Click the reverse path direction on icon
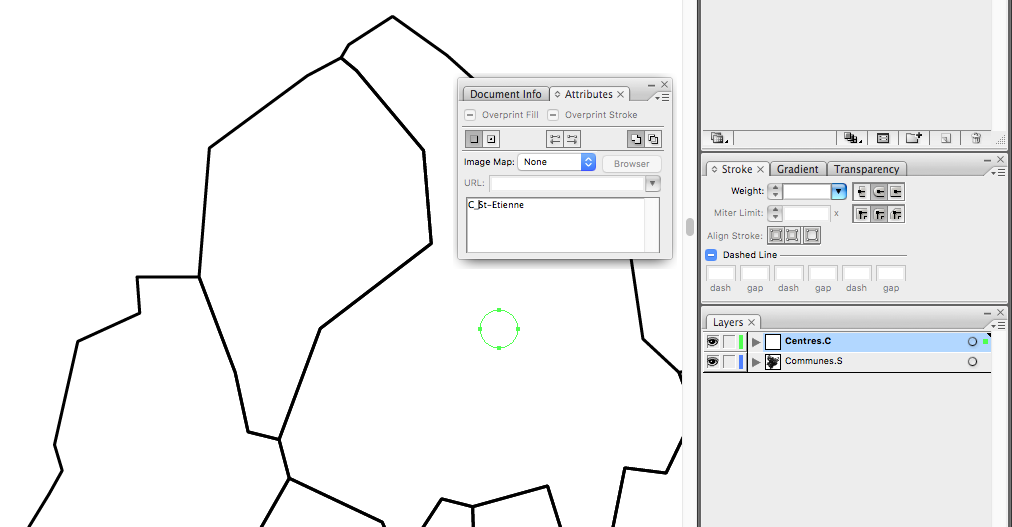 (572, 139)
